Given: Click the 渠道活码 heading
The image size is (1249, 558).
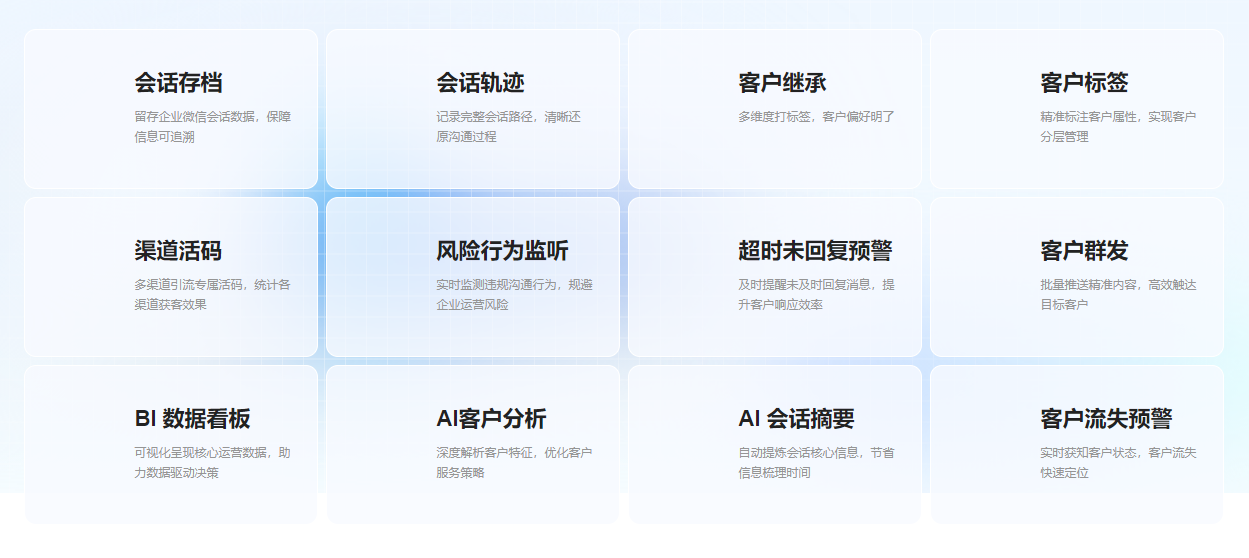Looking at the screenshot, I should (x=178, y=251).
